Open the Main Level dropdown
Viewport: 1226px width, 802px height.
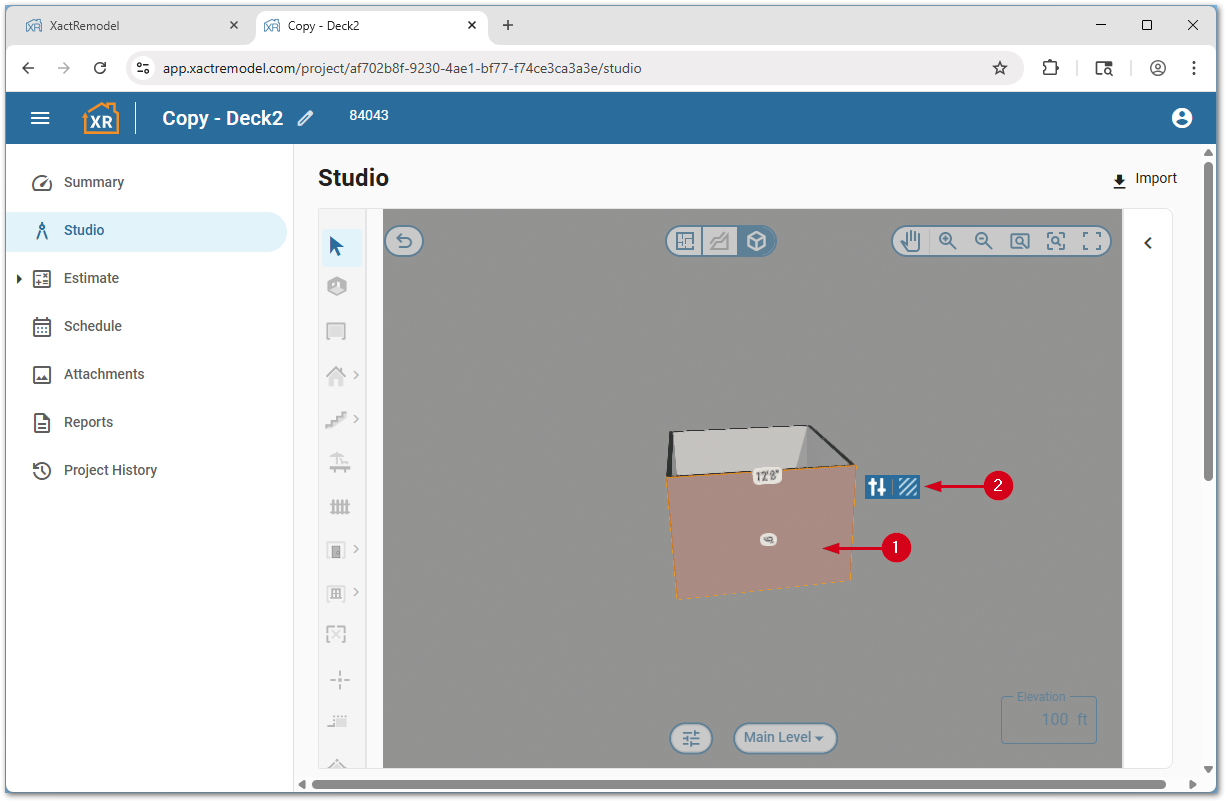point(784,738)
